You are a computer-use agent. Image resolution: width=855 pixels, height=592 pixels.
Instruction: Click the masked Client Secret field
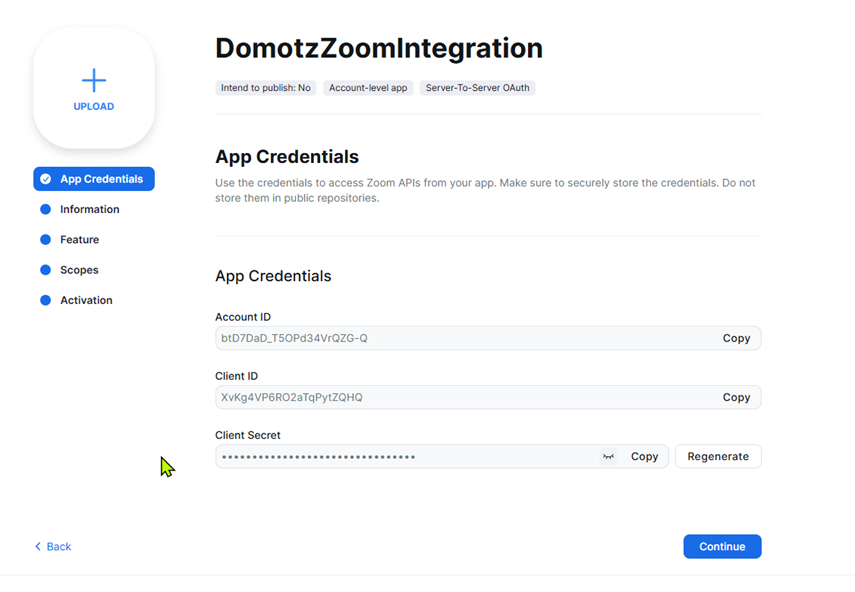[400, 457]
